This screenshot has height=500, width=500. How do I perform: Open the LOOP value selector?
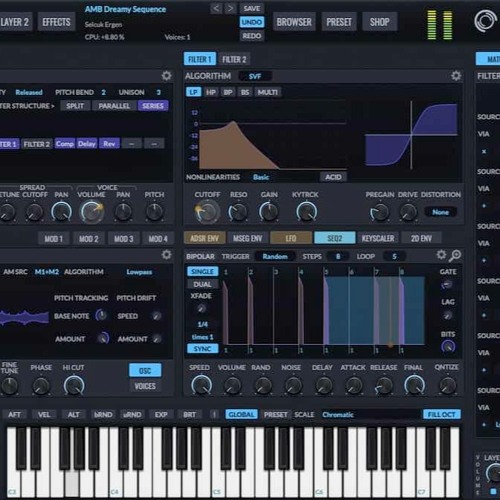pyautogui.click(x=394, y=256)
